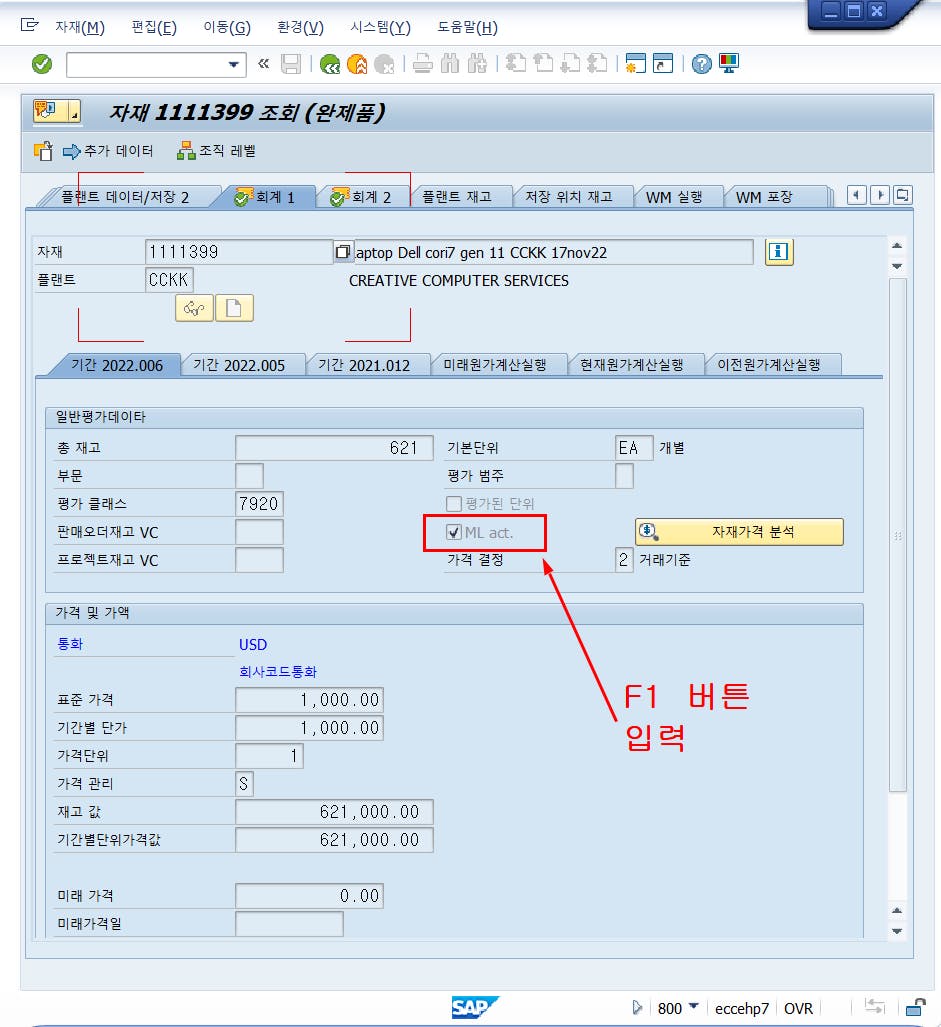Open the 자재(M) menu
Image resolution: width=941 pixels, height=1027 pixels.
tap(80, 28)
